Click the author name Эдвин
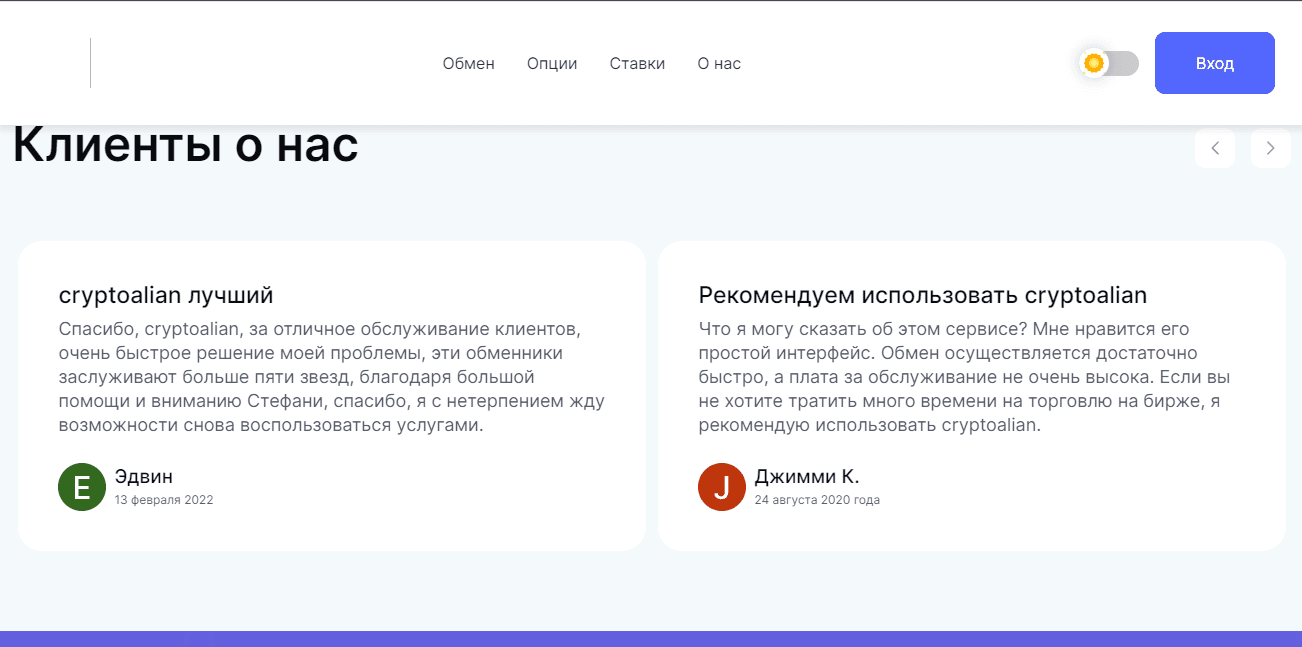This screenshot has height=647, width=1302. click(145, 476)
